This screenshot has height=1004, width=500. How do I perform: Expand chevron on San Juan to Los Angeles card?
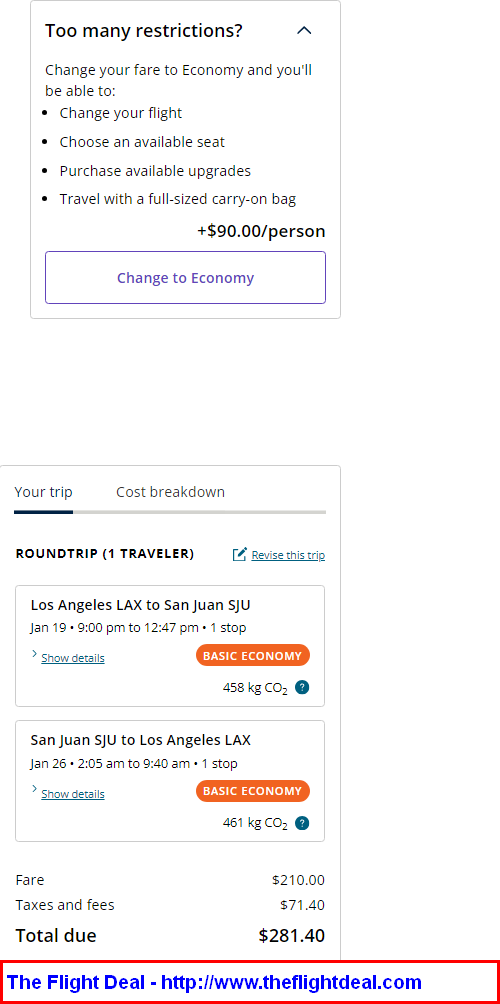click(35, 790)
